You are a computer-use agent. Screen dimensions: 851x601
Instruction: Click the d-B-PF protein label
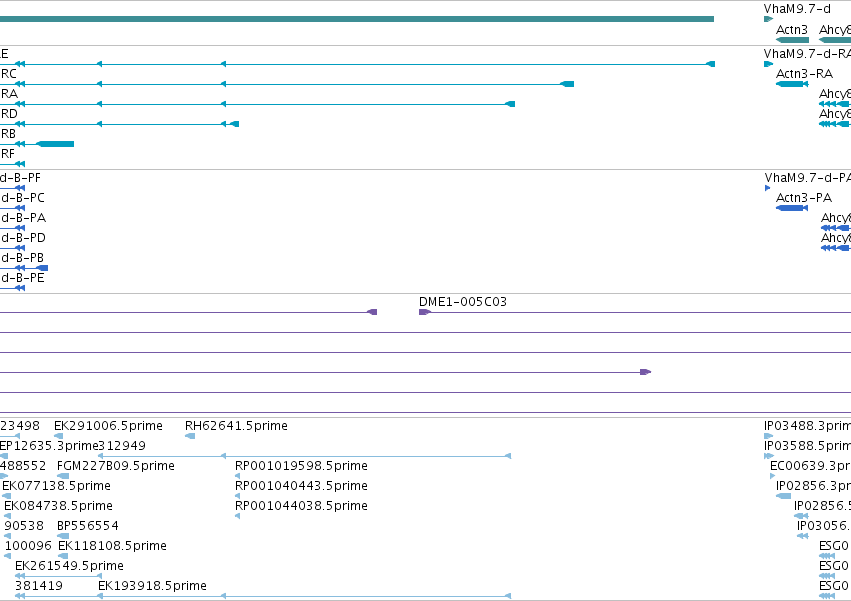(x=20, y=178)
